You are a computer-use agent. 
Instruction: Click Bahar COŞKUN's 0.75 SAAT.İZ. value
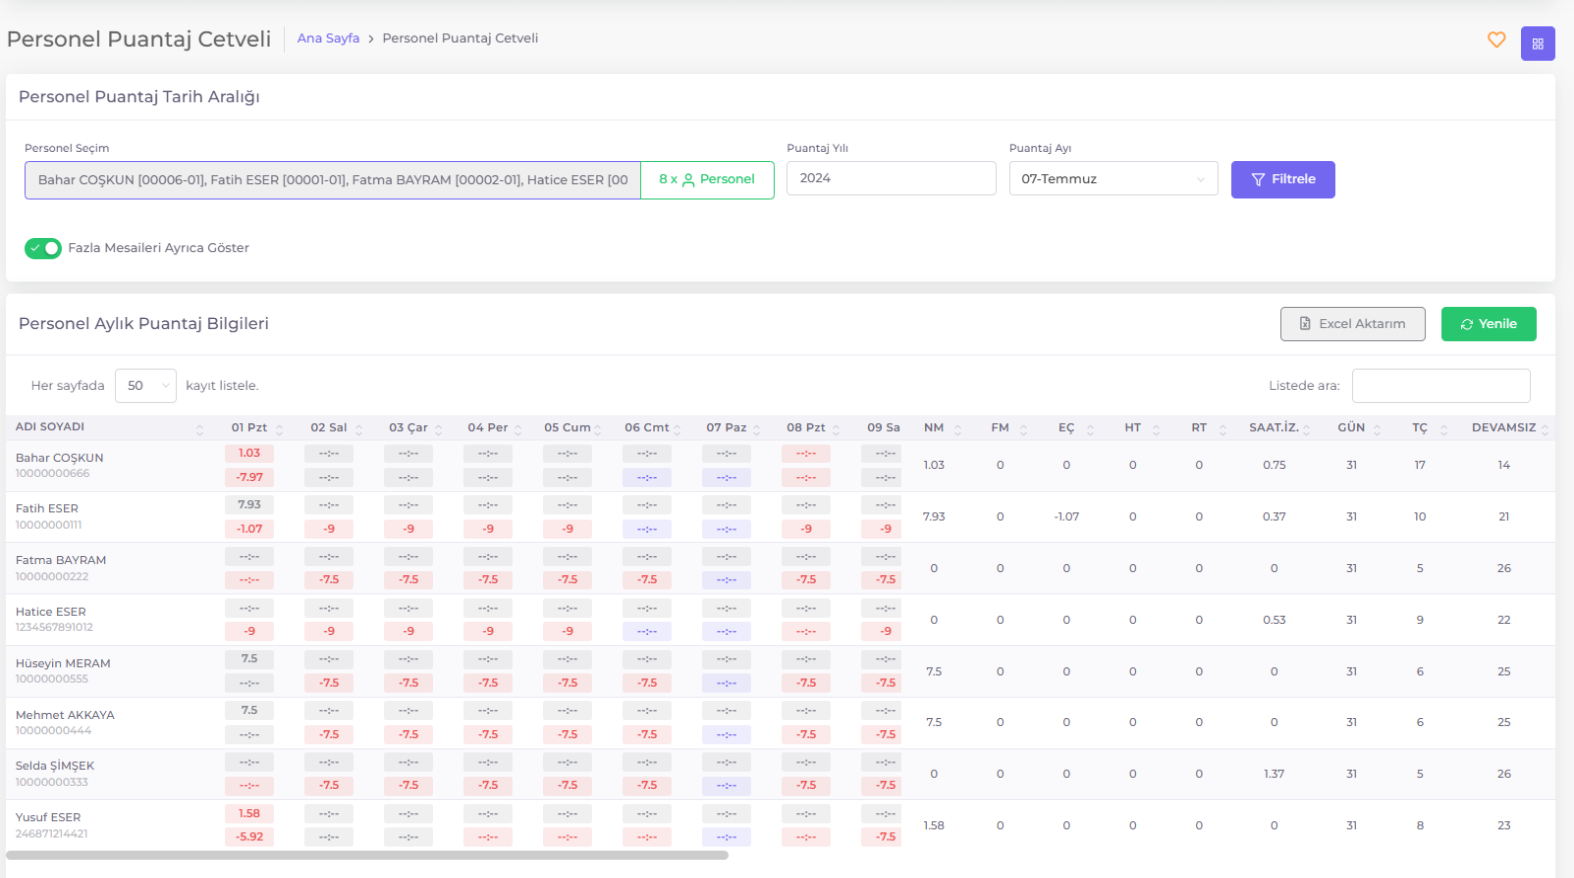coord(1274,465)
